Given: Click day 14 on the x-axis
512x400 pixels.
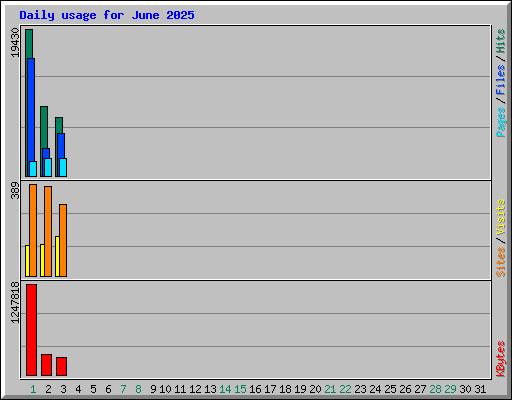Looking at the screenshot, I should tap(225, 389).
